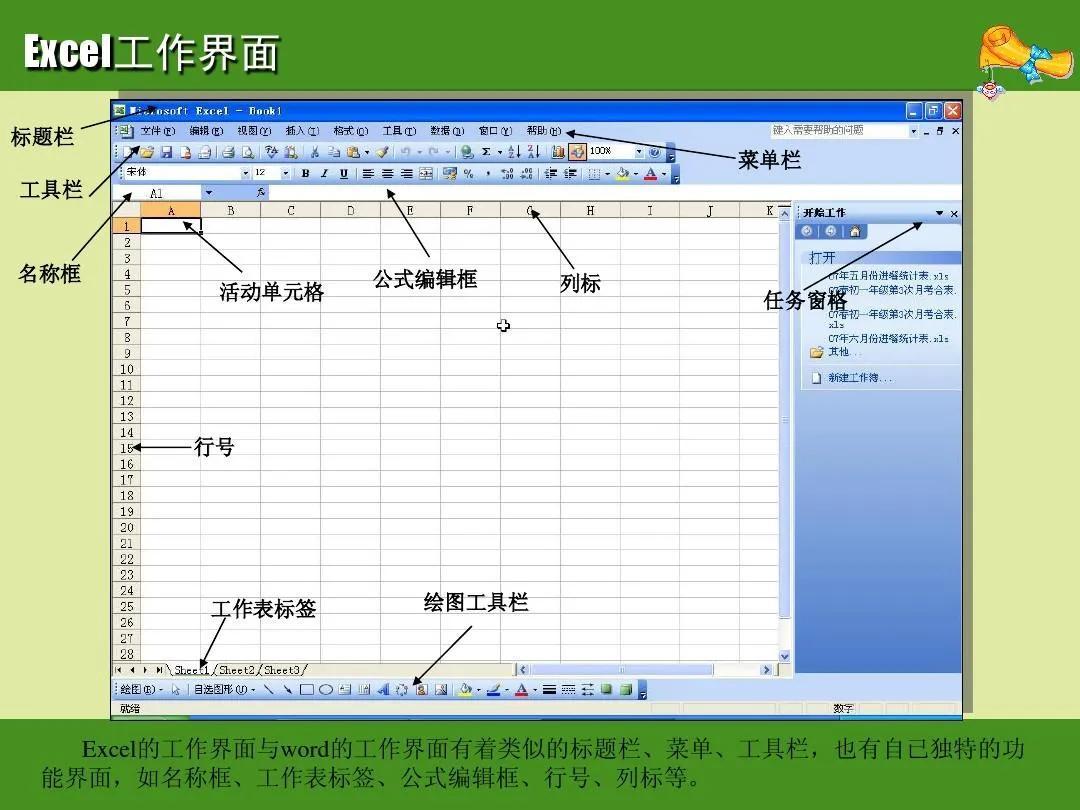Viewport: 1080px width, 810px height.
Task: Click the formatting toolbar Font Color A
Action: (650, 174)
